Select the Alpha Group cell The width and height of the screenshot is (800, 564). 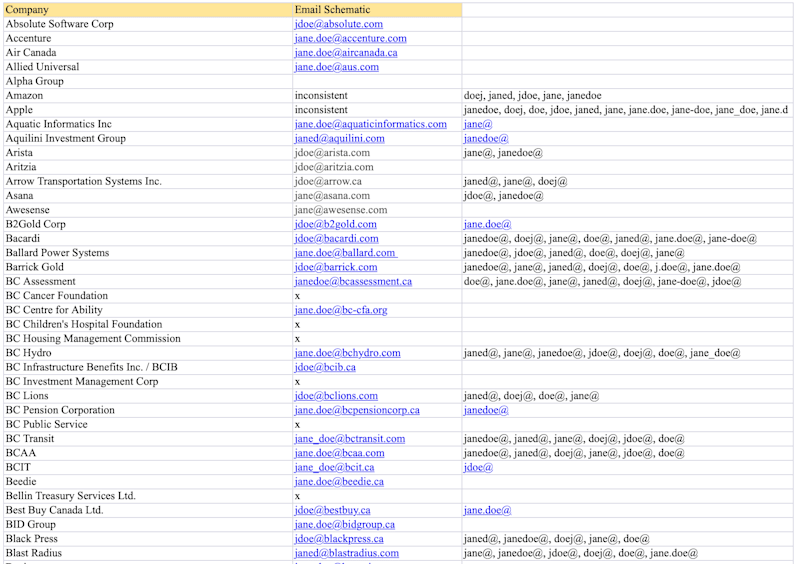[148, 81]
